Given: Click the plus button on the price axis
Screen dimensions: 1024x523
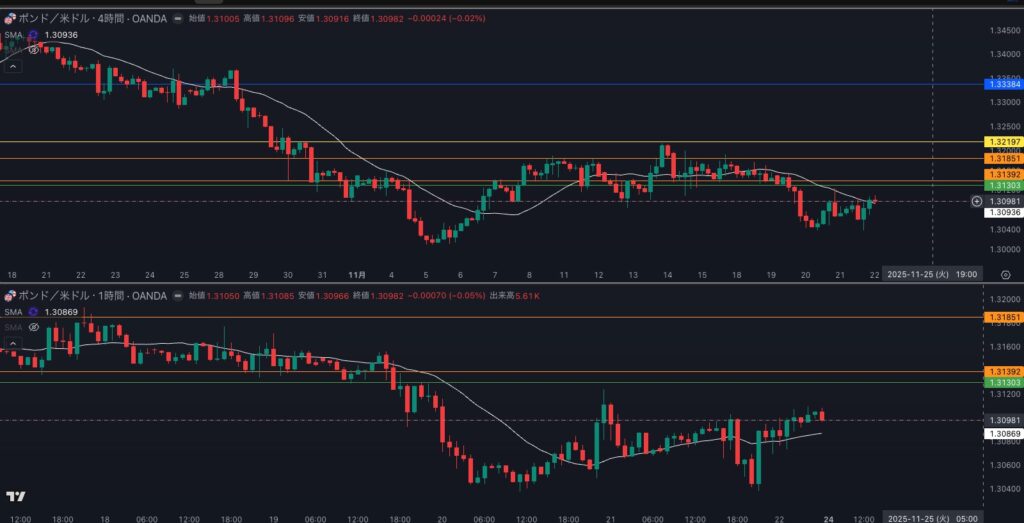Looking at the screenshot, I should pos(977,201).
